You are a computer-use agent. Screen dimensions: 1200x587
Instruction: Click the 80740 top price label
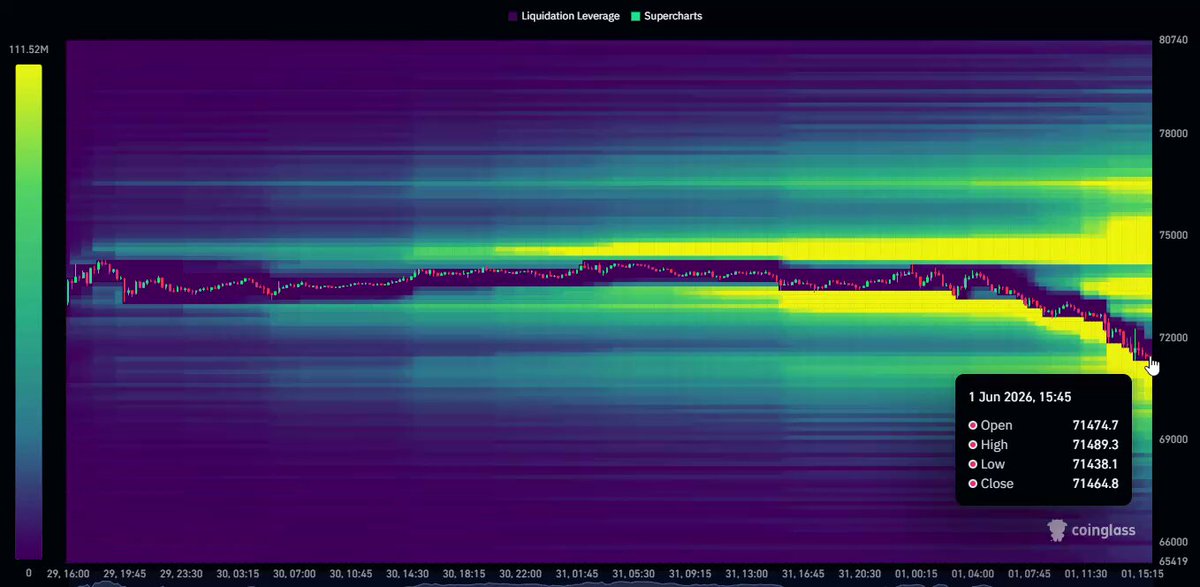point(1172,40)
